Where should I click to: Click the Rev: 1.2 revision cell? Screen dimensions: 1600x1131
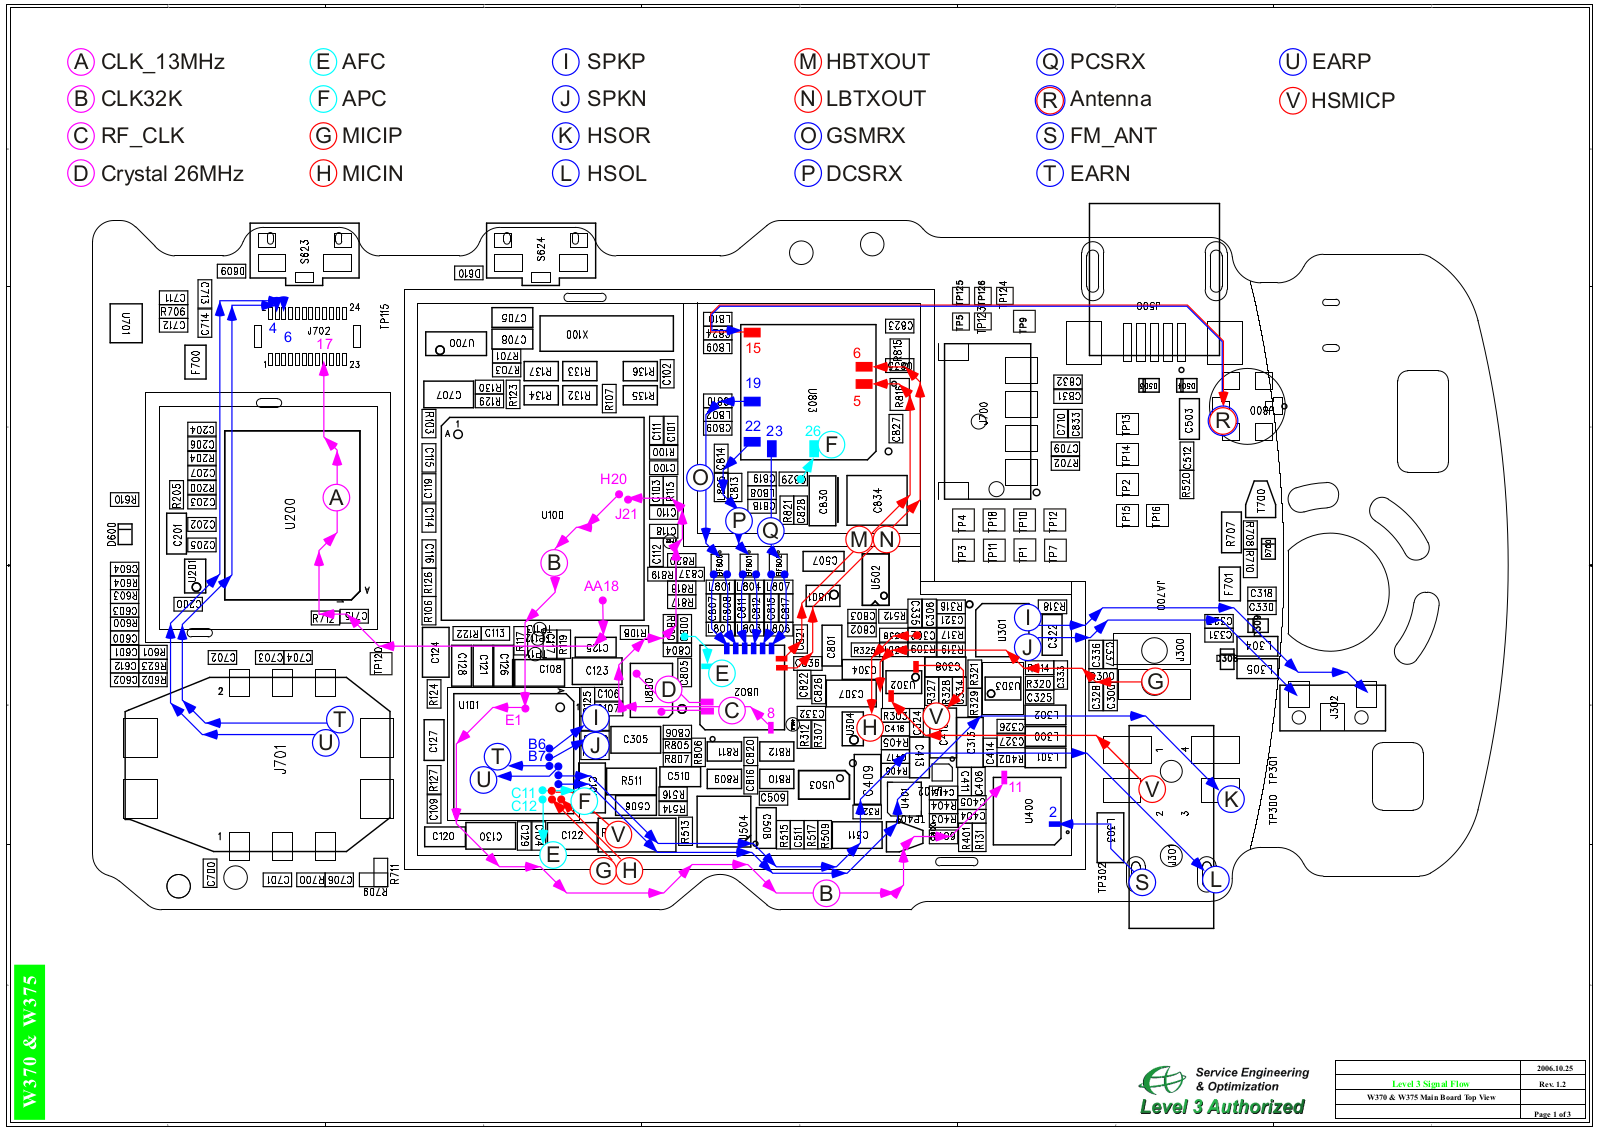(x=1552, y=1084)
